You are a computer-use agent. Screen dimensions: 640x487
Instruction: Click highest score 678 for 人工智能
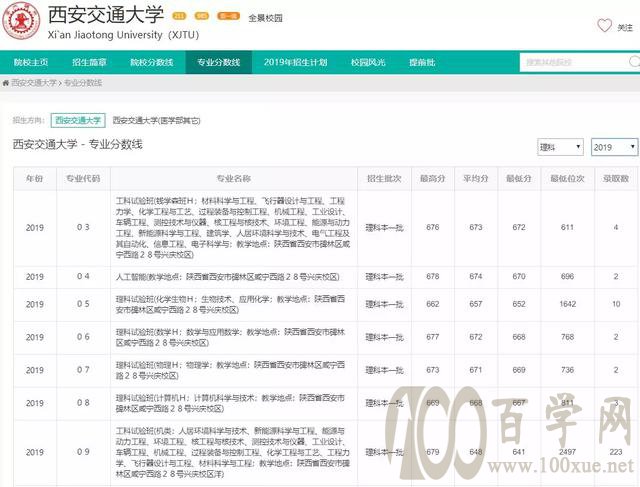click(x=433, y=277)
